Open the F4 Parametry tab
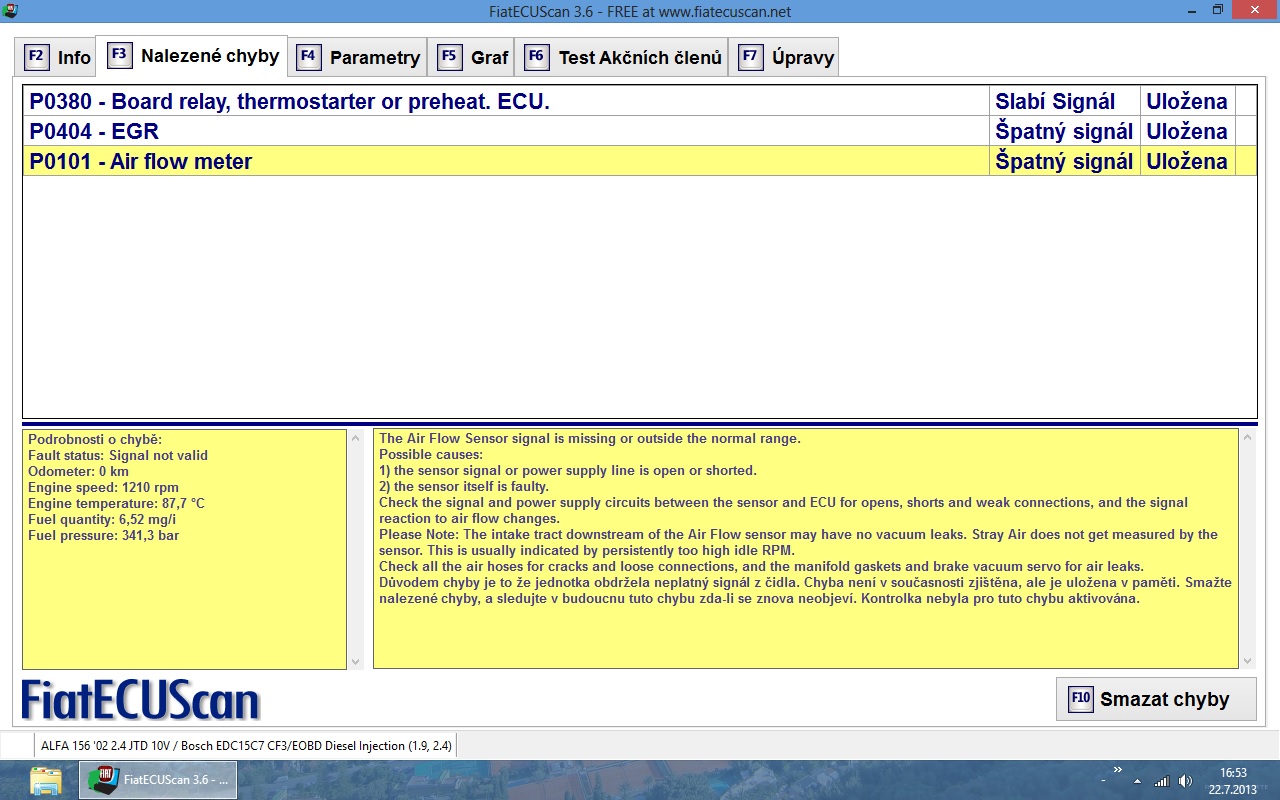 point(359,57)
